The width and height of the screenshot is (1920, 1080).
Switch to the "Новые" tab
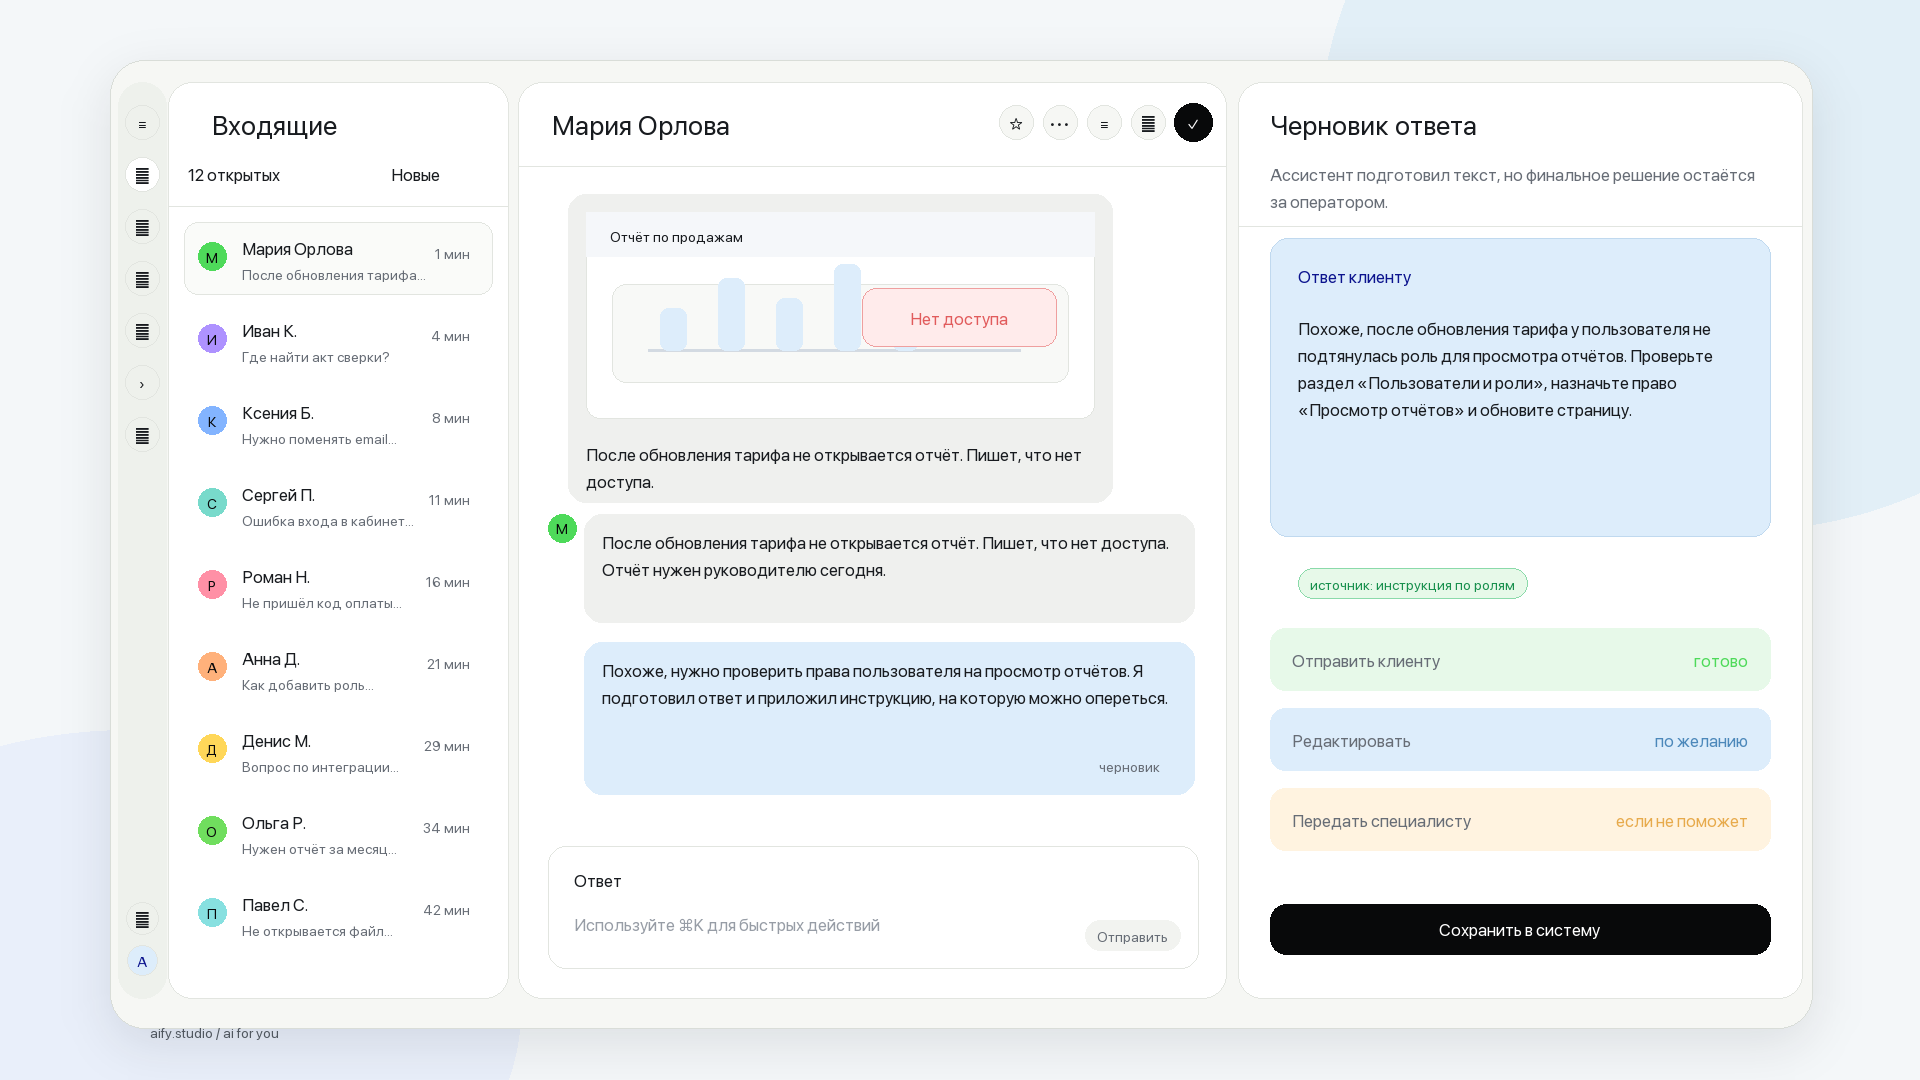tap(415, 175)
